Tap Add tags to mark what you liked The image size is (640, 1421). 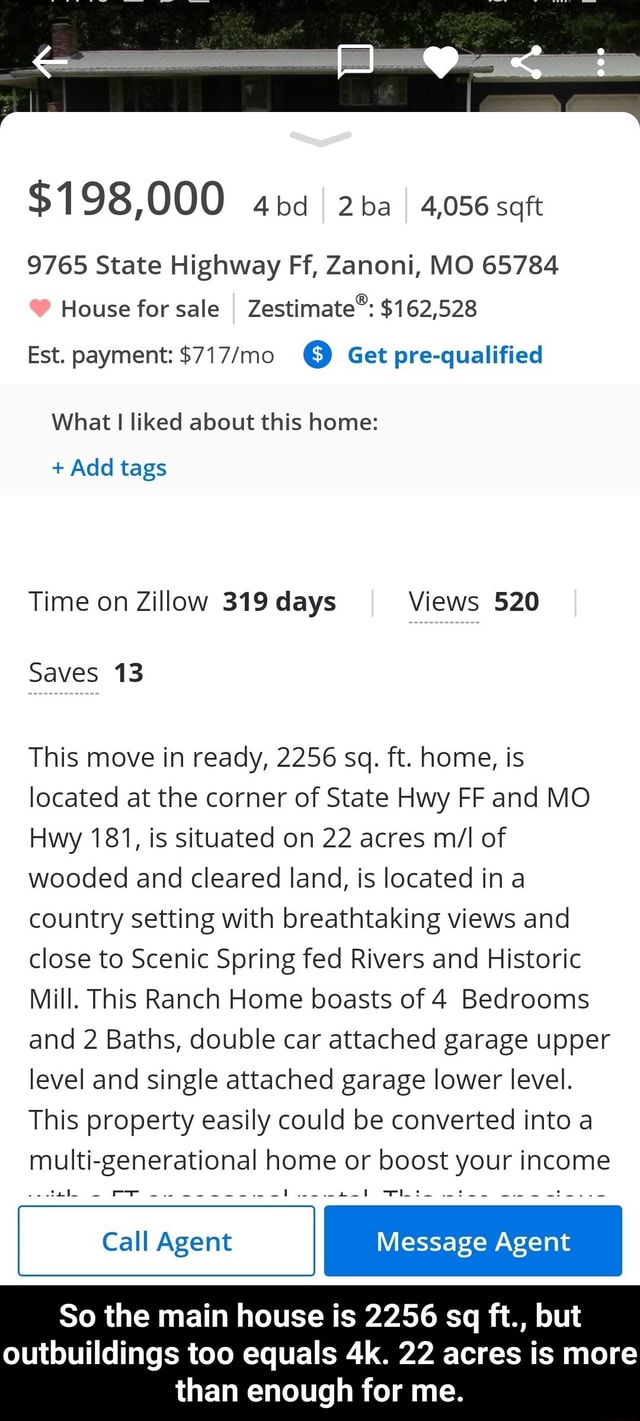(108, 467)
